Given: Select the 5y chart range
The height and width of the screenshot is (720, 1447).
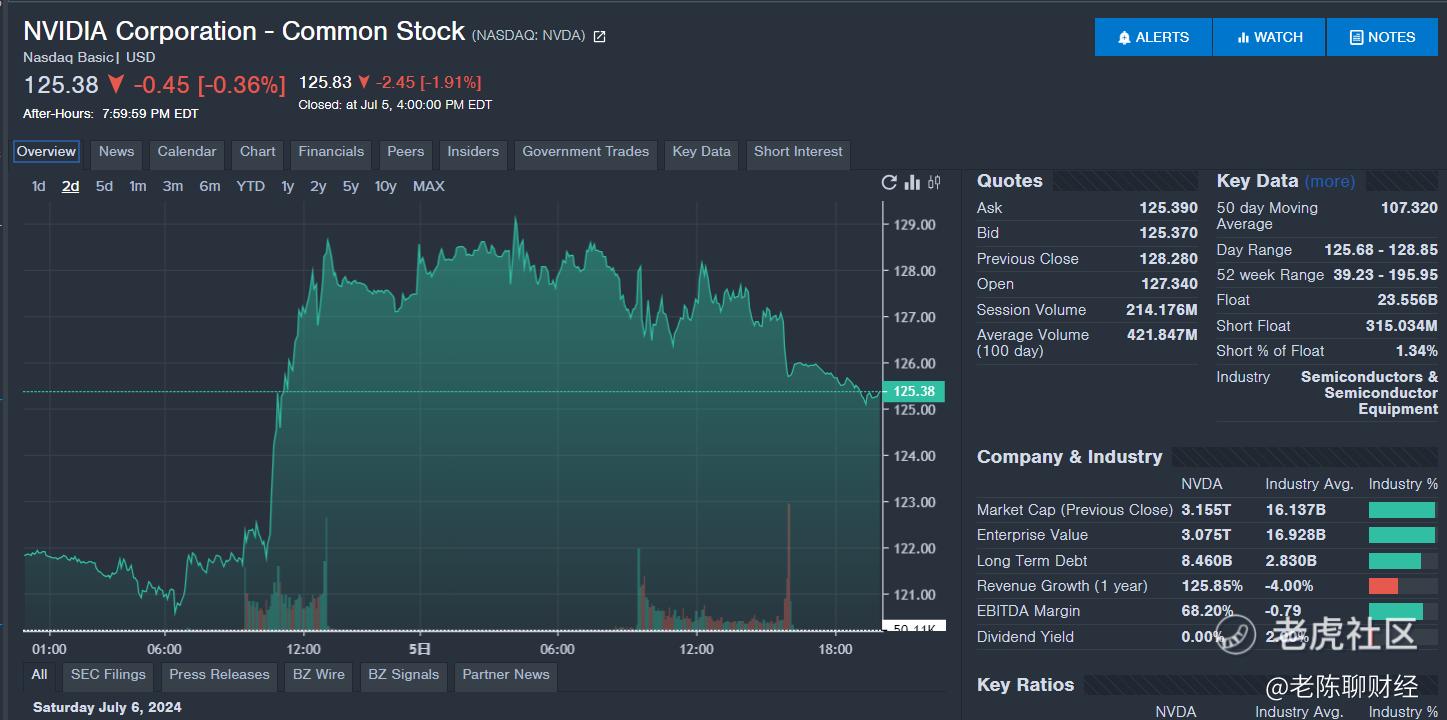Looking at the screenshot, I should coord(350,186).
